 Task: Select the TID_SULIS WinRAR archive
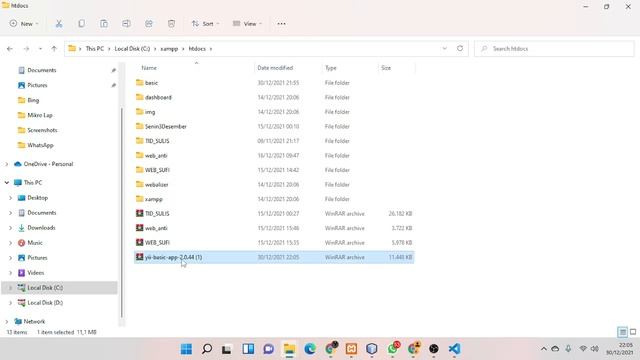(274, 213)
